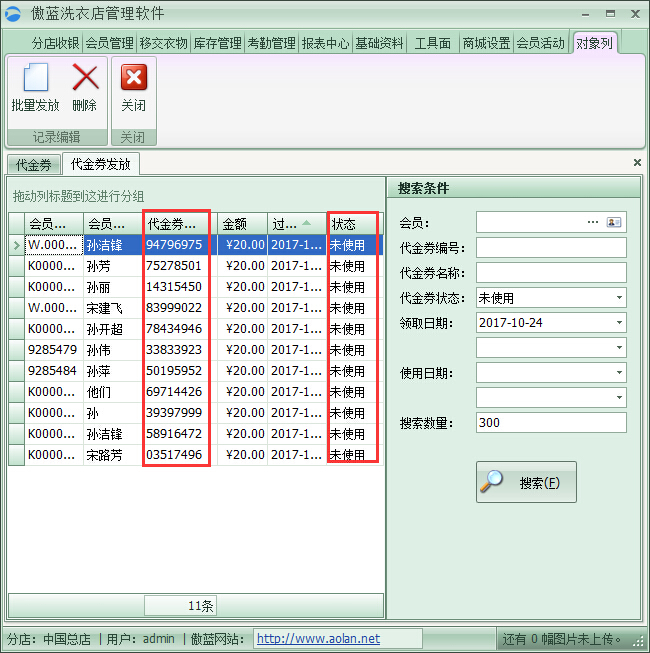The height and width of the screenshot is (653, 650).
Task: Select voucher number 33833923 cell
Action: tap(179, 350)
